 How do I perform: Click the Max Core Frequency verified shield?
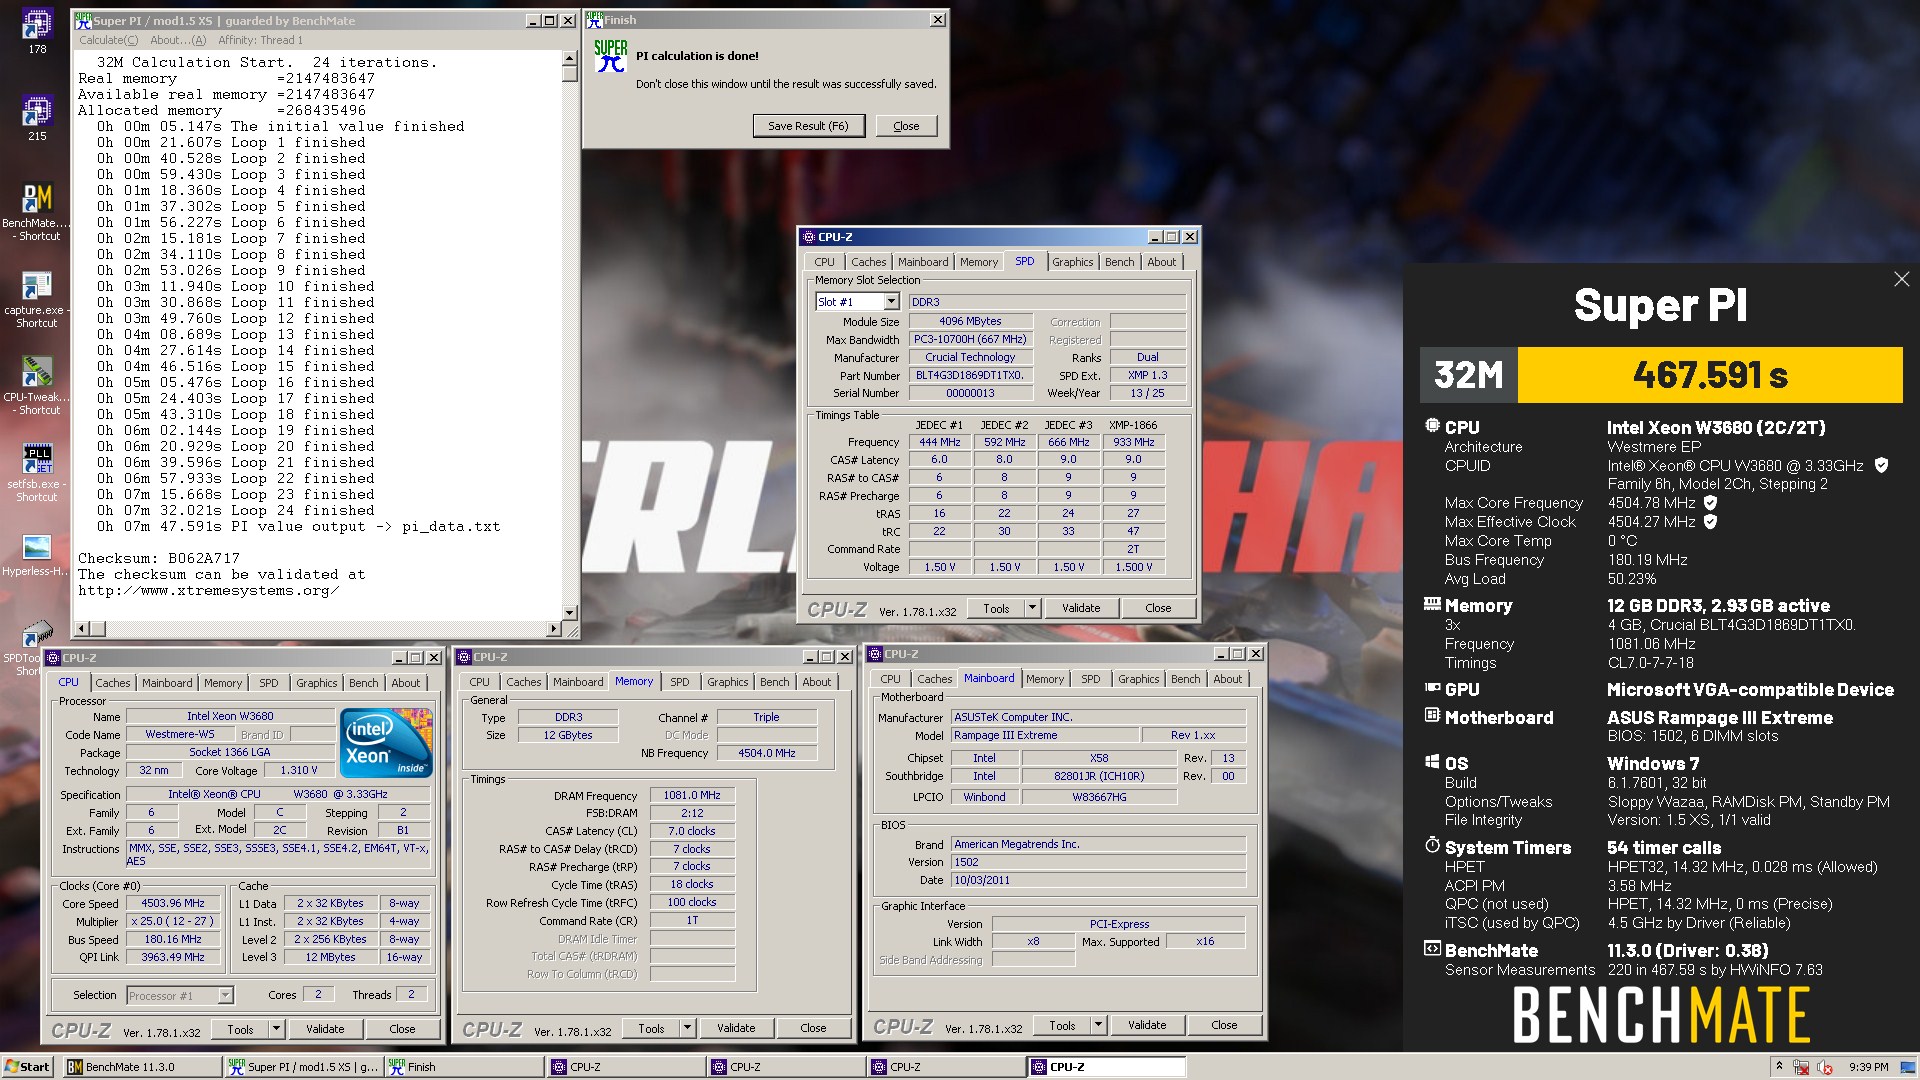coord(1710,502)
